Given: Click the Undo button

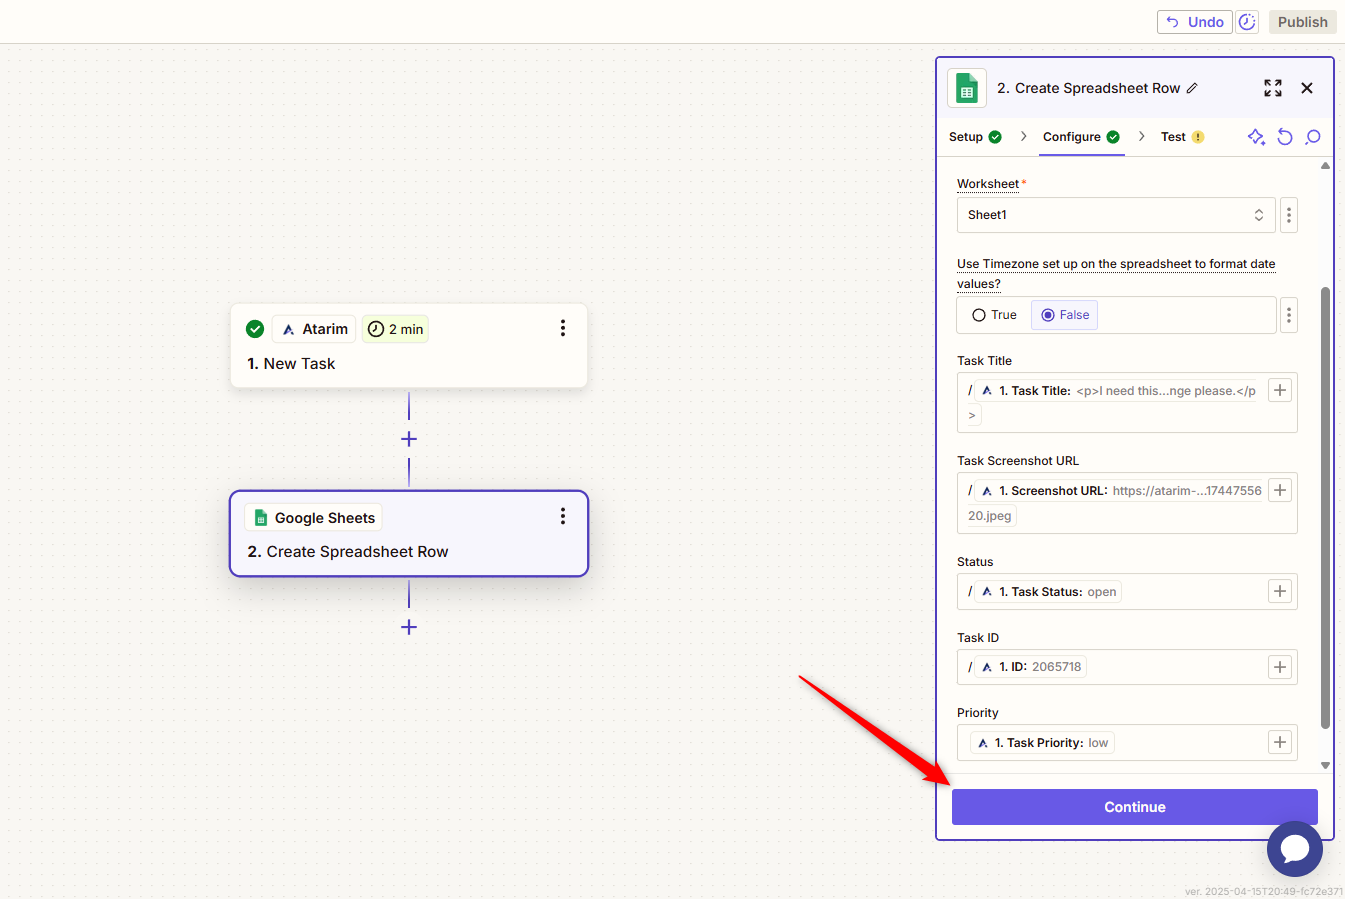Looking at the screenshot, I should pyautogui.click(x=1194, y=22).
